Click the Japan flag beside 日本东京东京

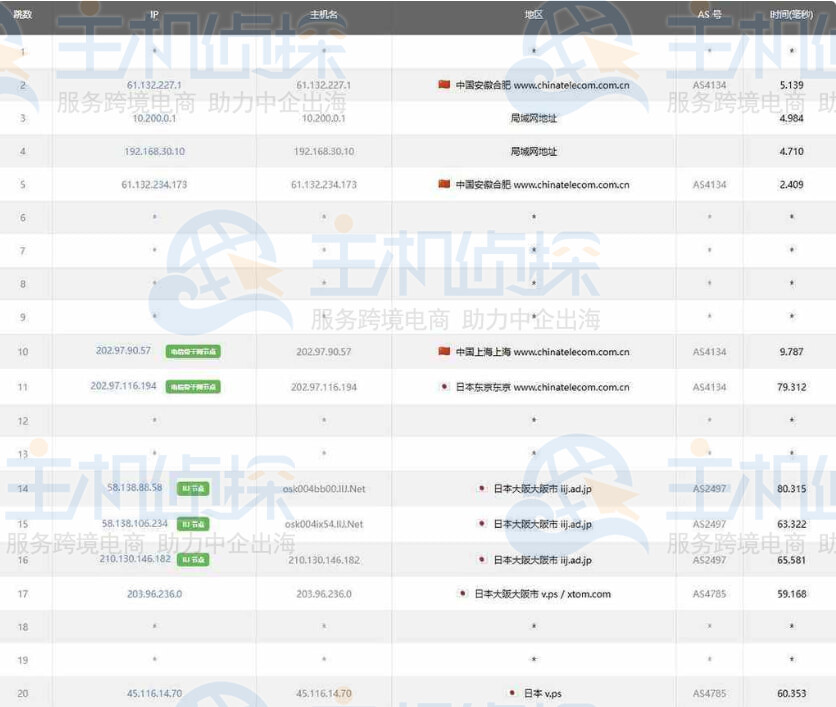[x=444, y=387]
